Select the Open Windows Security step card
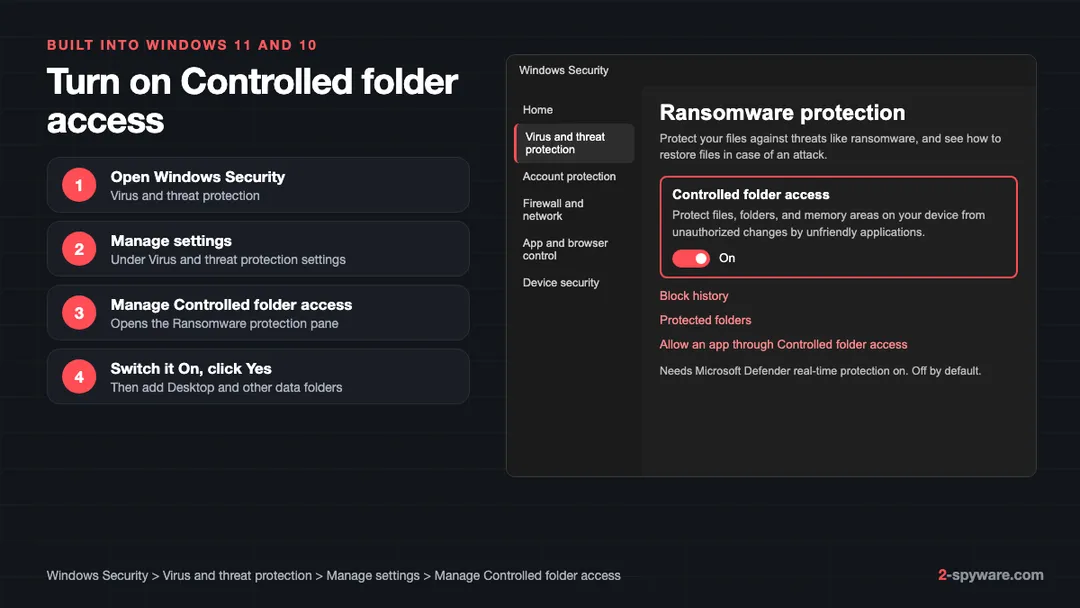This screenshot has width=1080, height=608. click(258, 185)
